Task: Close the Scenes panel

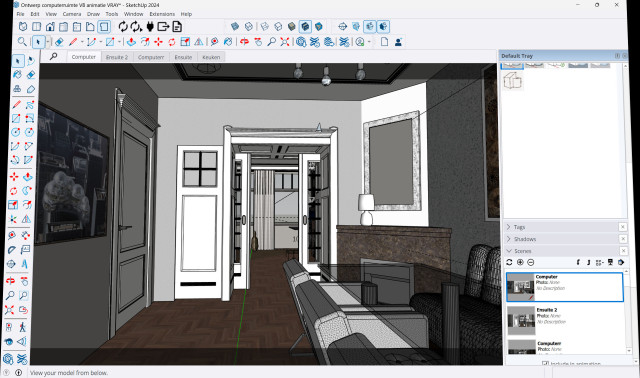Action: (x=623, y=251)
